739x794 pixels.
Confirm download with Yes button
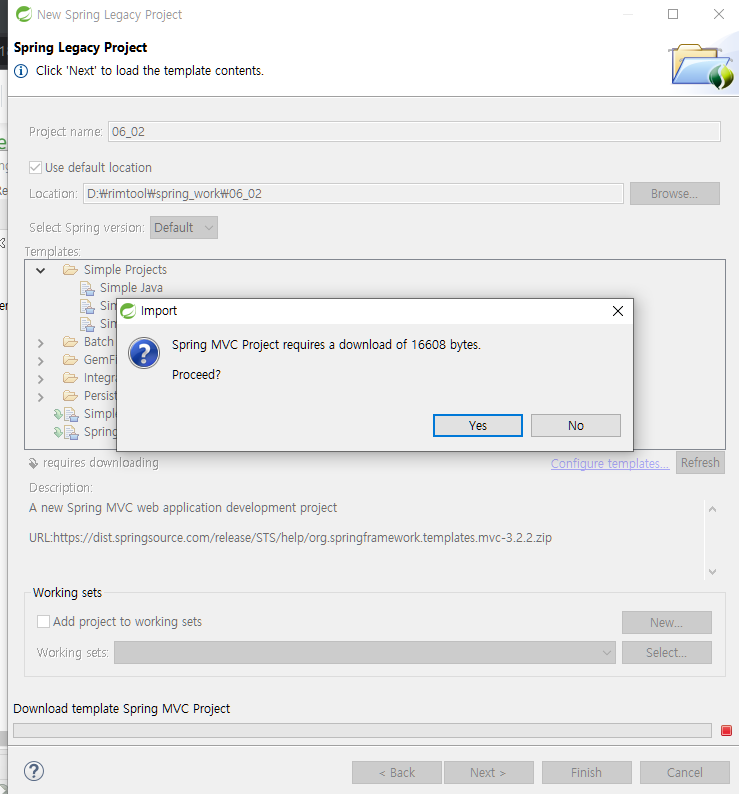tap(477, 425)
